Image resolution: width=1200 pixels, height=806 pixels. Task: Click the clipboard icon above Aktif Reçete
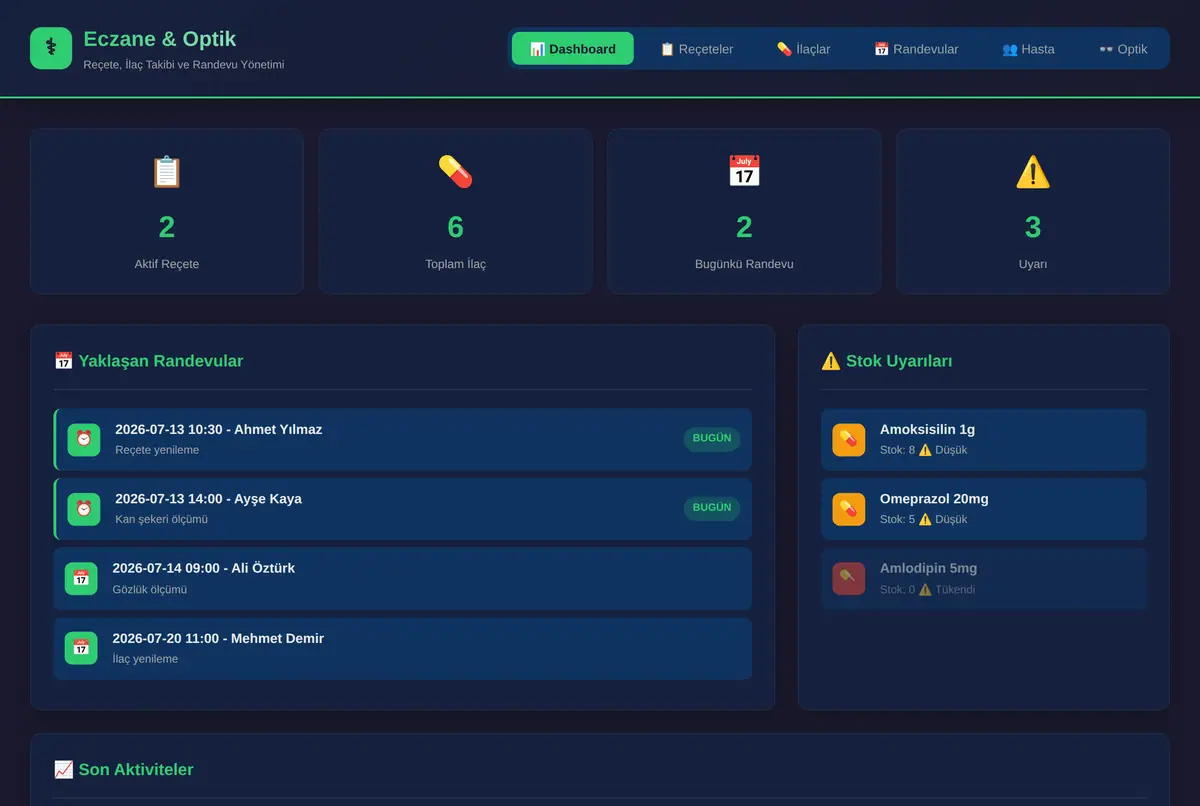(x=167, y=172)
